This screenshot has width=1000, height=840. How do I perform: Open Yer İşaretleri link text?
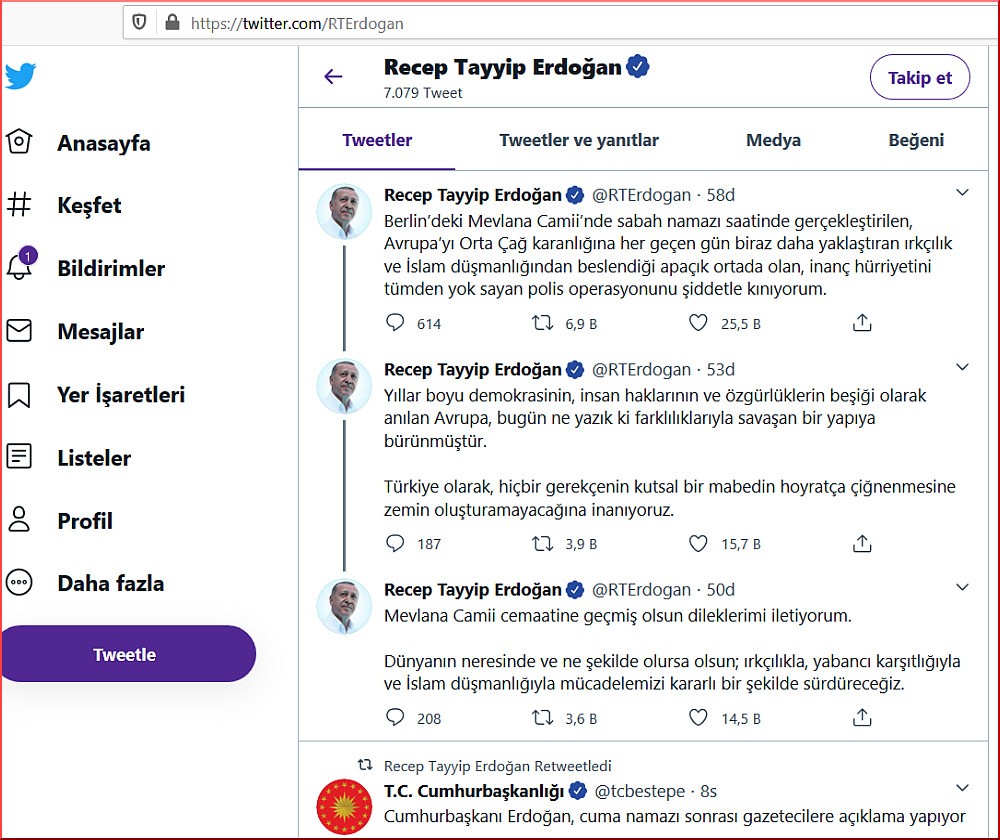(121, 394)
